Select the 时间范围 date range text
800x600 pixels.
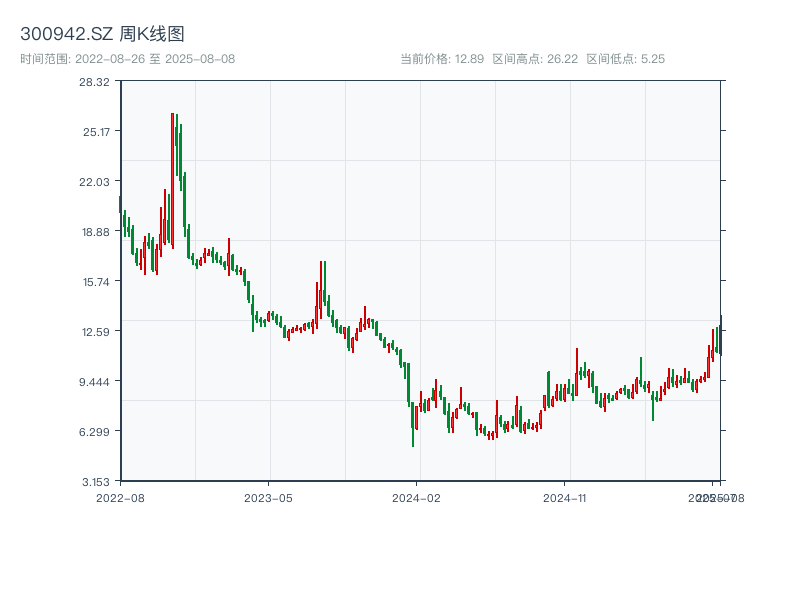point(127,59)
